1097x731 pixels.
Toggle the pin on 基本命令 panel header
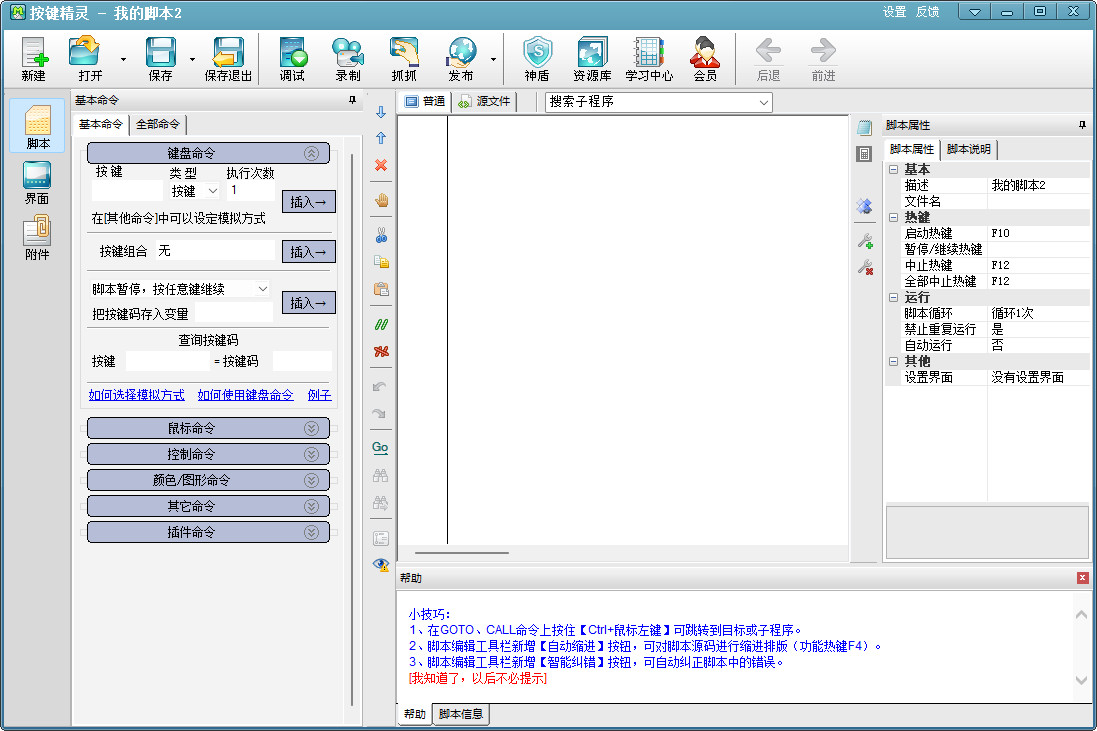tap(352, 100)
